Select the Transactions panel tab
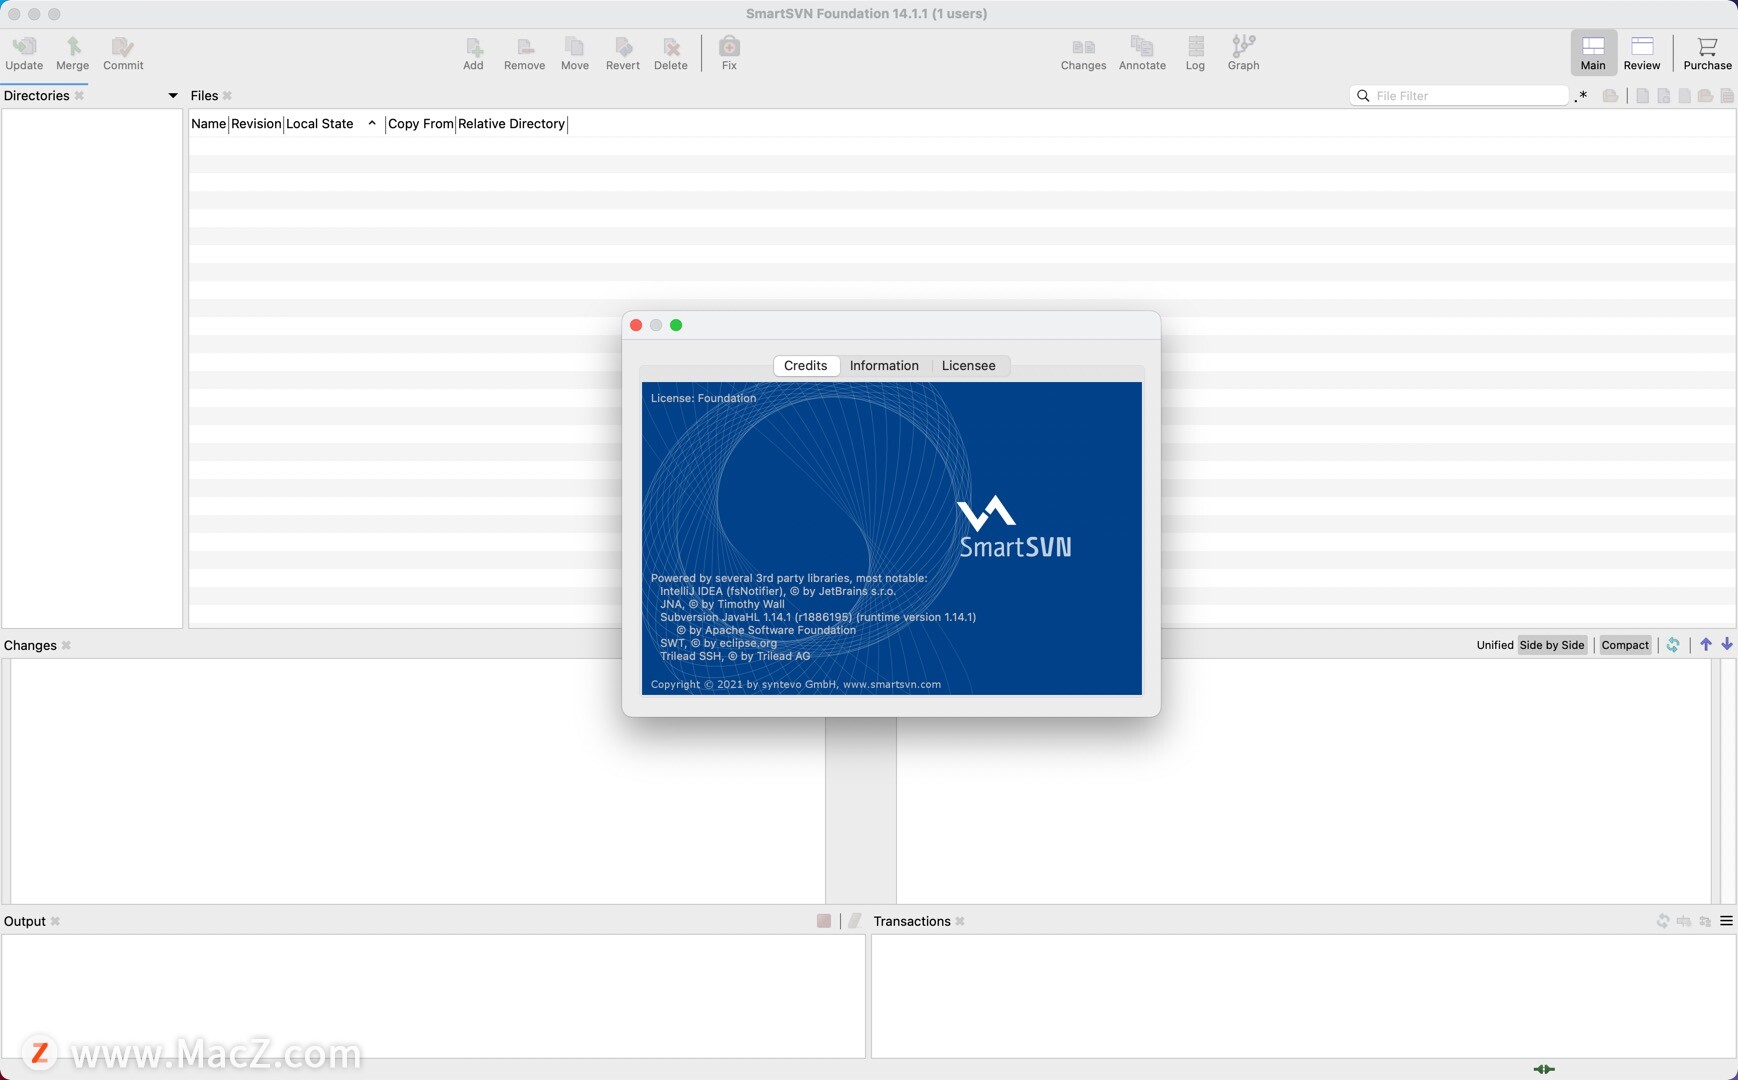The image size is (1738, 1080). 912,922
